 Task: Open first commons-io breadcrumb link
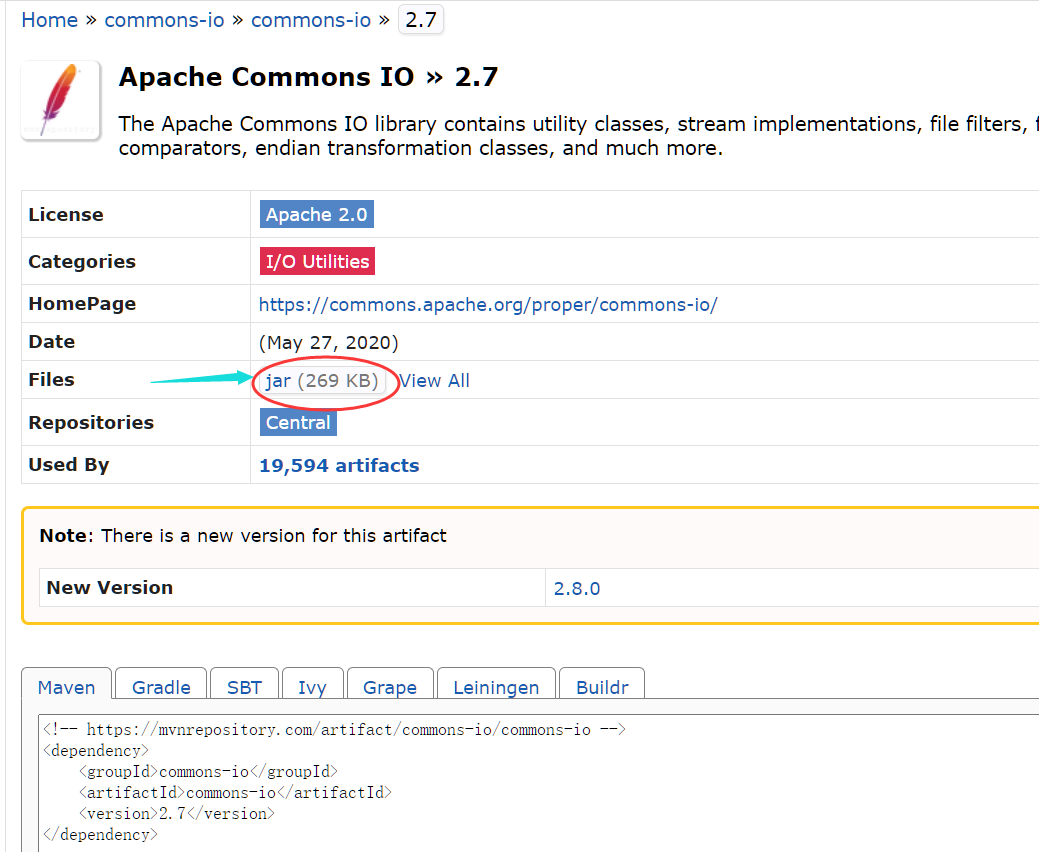[164, 20]
